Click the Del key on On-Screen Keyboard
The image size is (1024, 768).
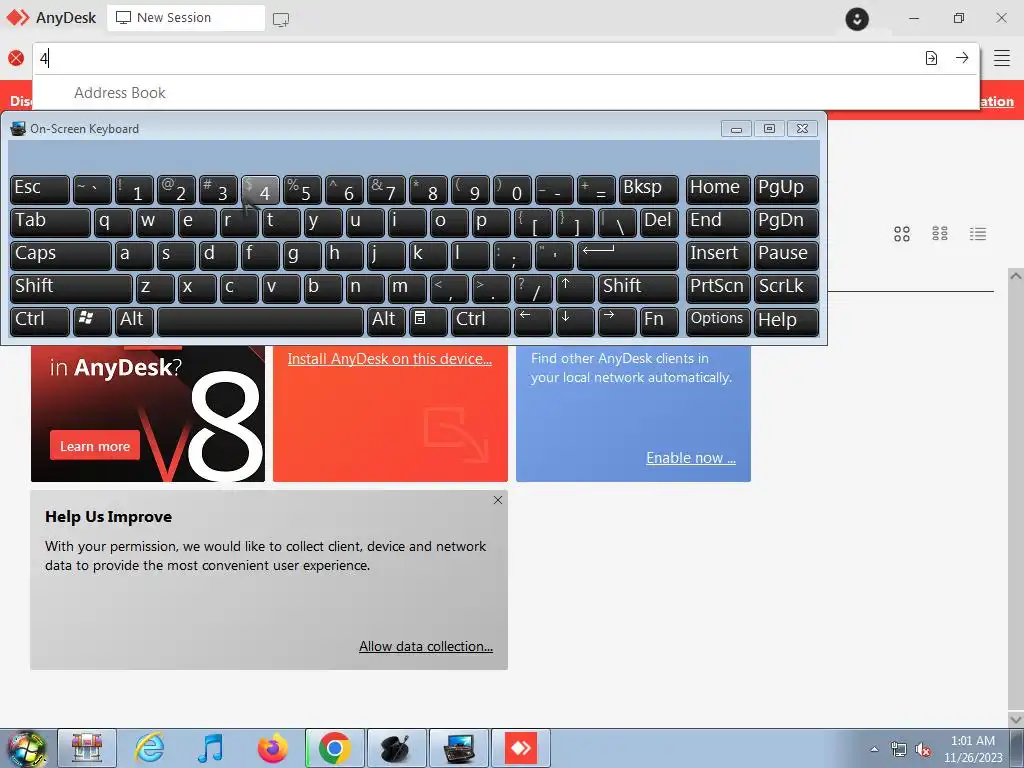pos(659,222)
